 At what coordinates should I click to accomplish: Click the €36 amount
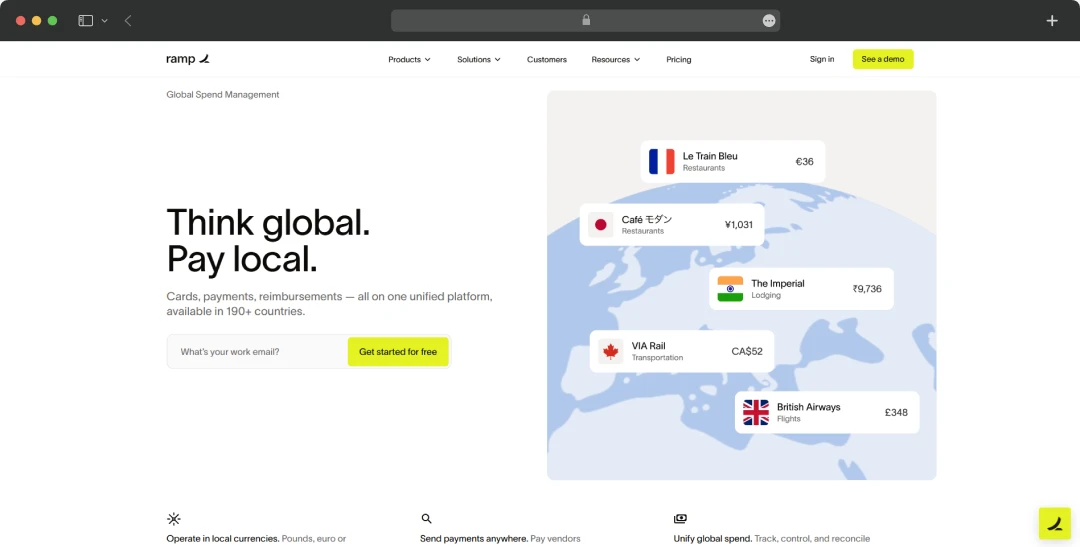[x=804, y=162]
